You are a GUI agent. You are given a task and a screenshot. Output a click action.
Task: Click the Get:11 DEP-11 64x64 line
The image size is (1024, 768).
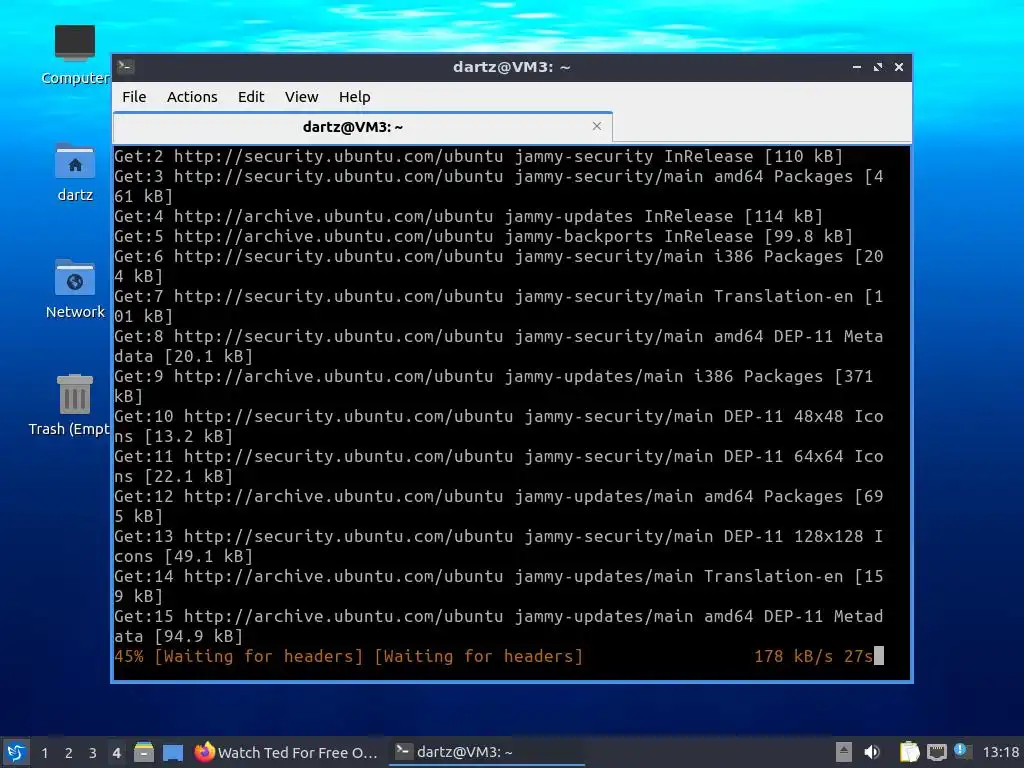pyautogui.click(x=499, y=466)
